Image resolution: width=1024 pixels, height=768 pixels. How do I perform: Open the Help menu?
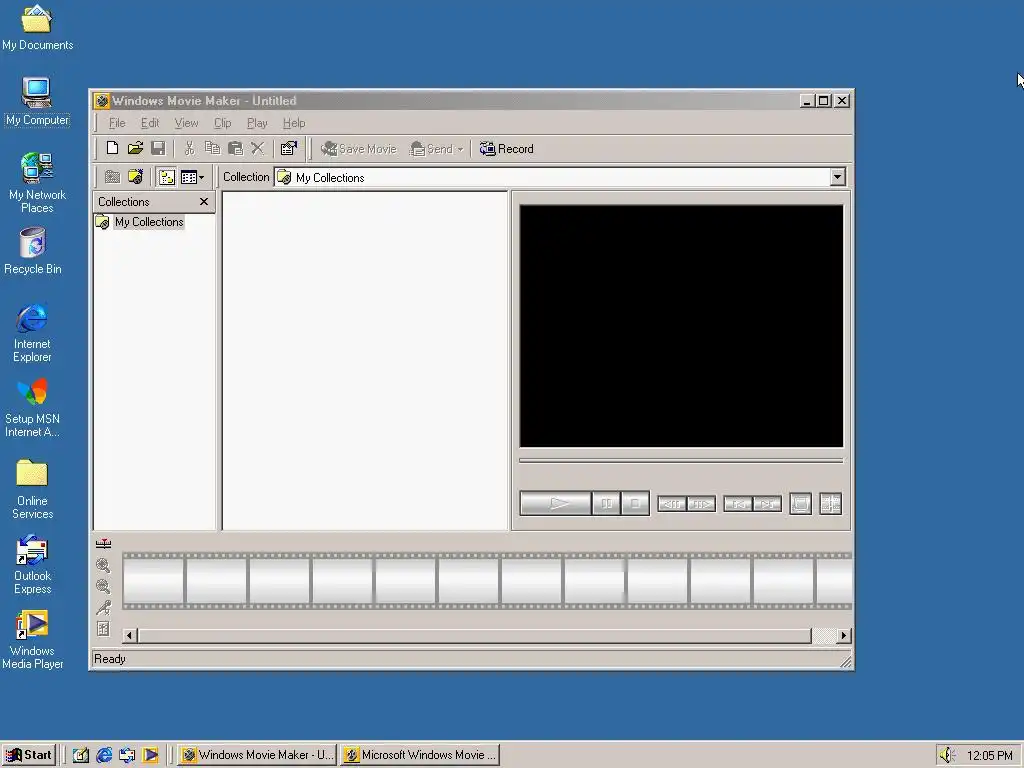[x=294, y=123]
